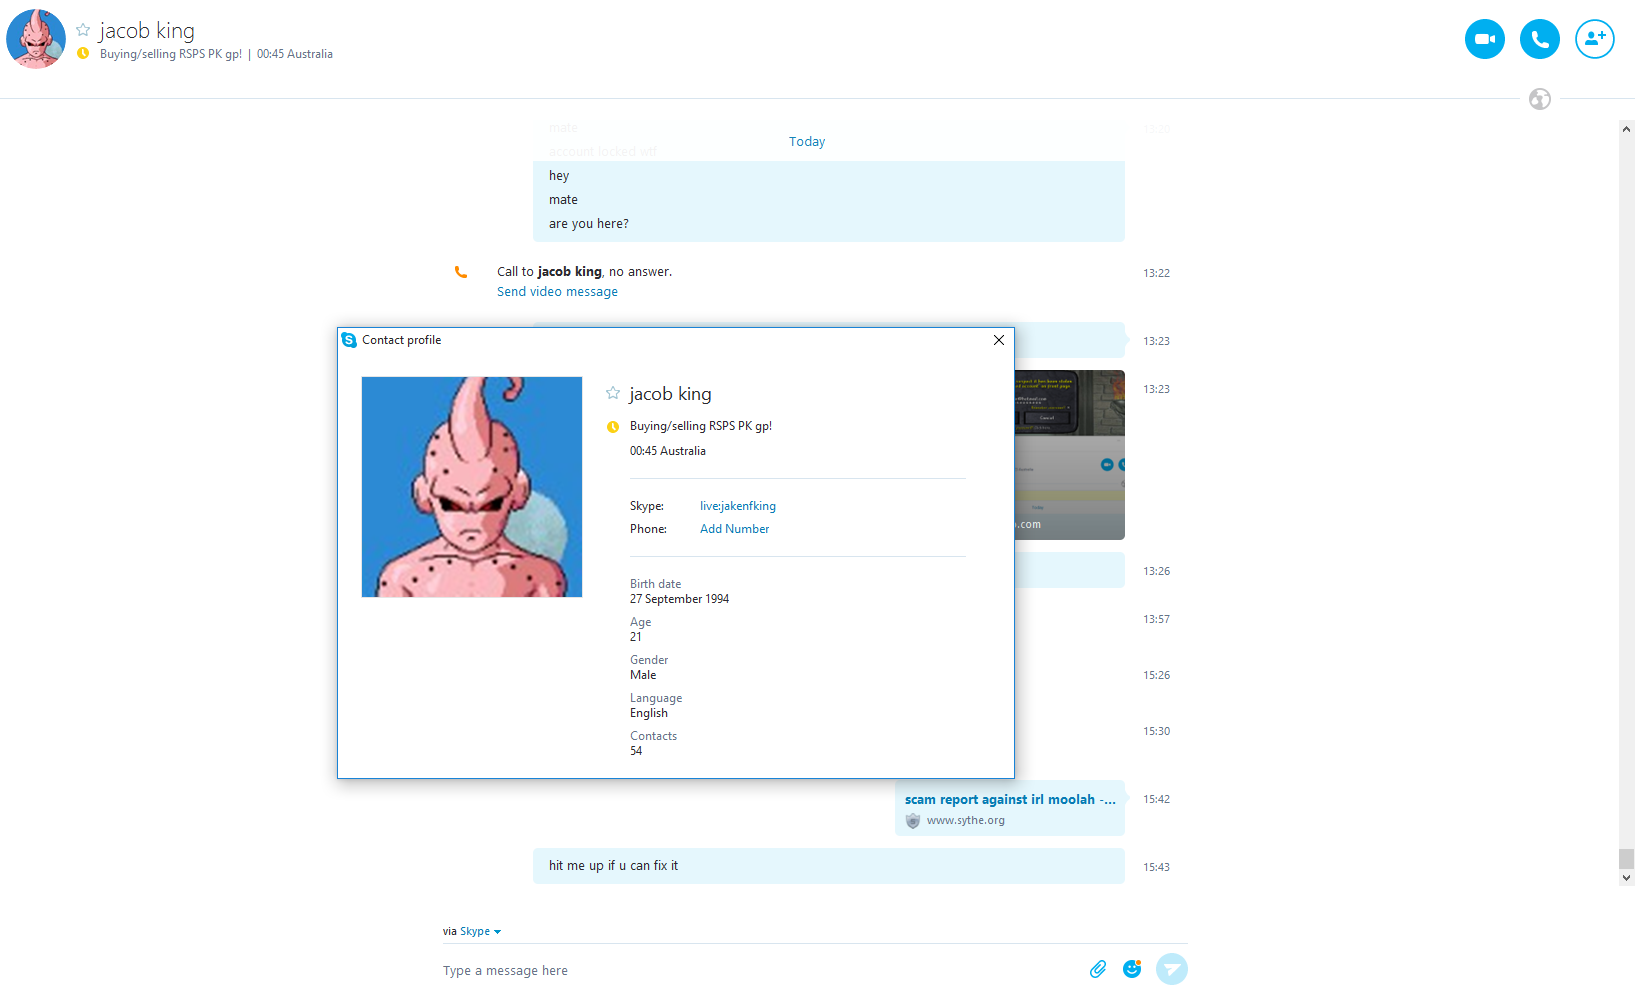The image size is (1636, 990).
Task: Toggle favorite star in Contact profile dialog
Action: [x=613, y=393]
